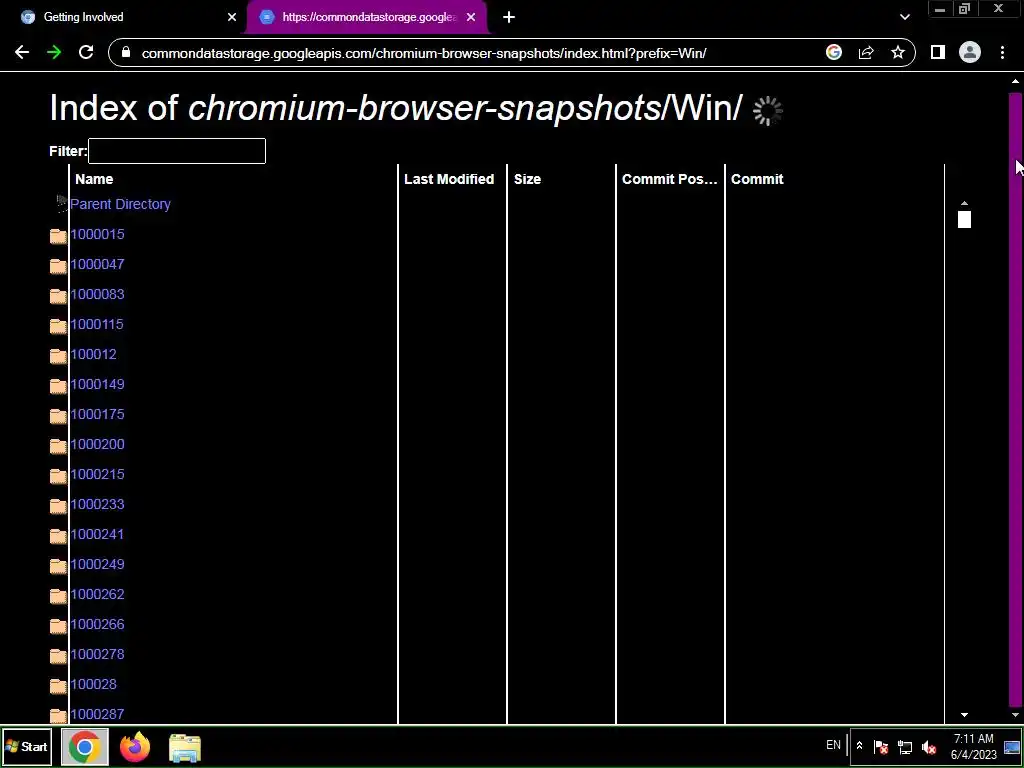1024x768 pixels.
Task: Open folder 1000047
Action: [x=97, y=264]
